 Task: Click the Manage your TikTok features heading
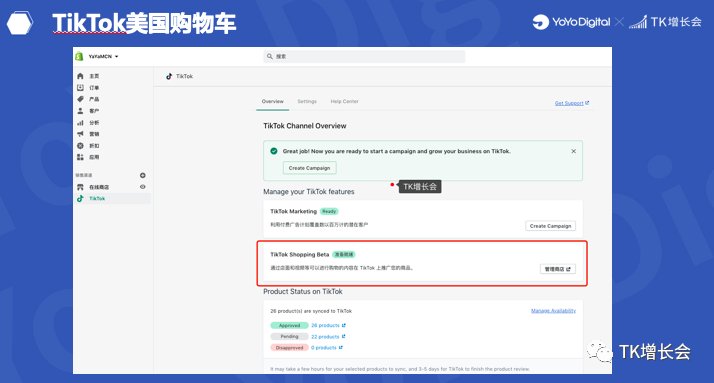[x=309, y=192]
